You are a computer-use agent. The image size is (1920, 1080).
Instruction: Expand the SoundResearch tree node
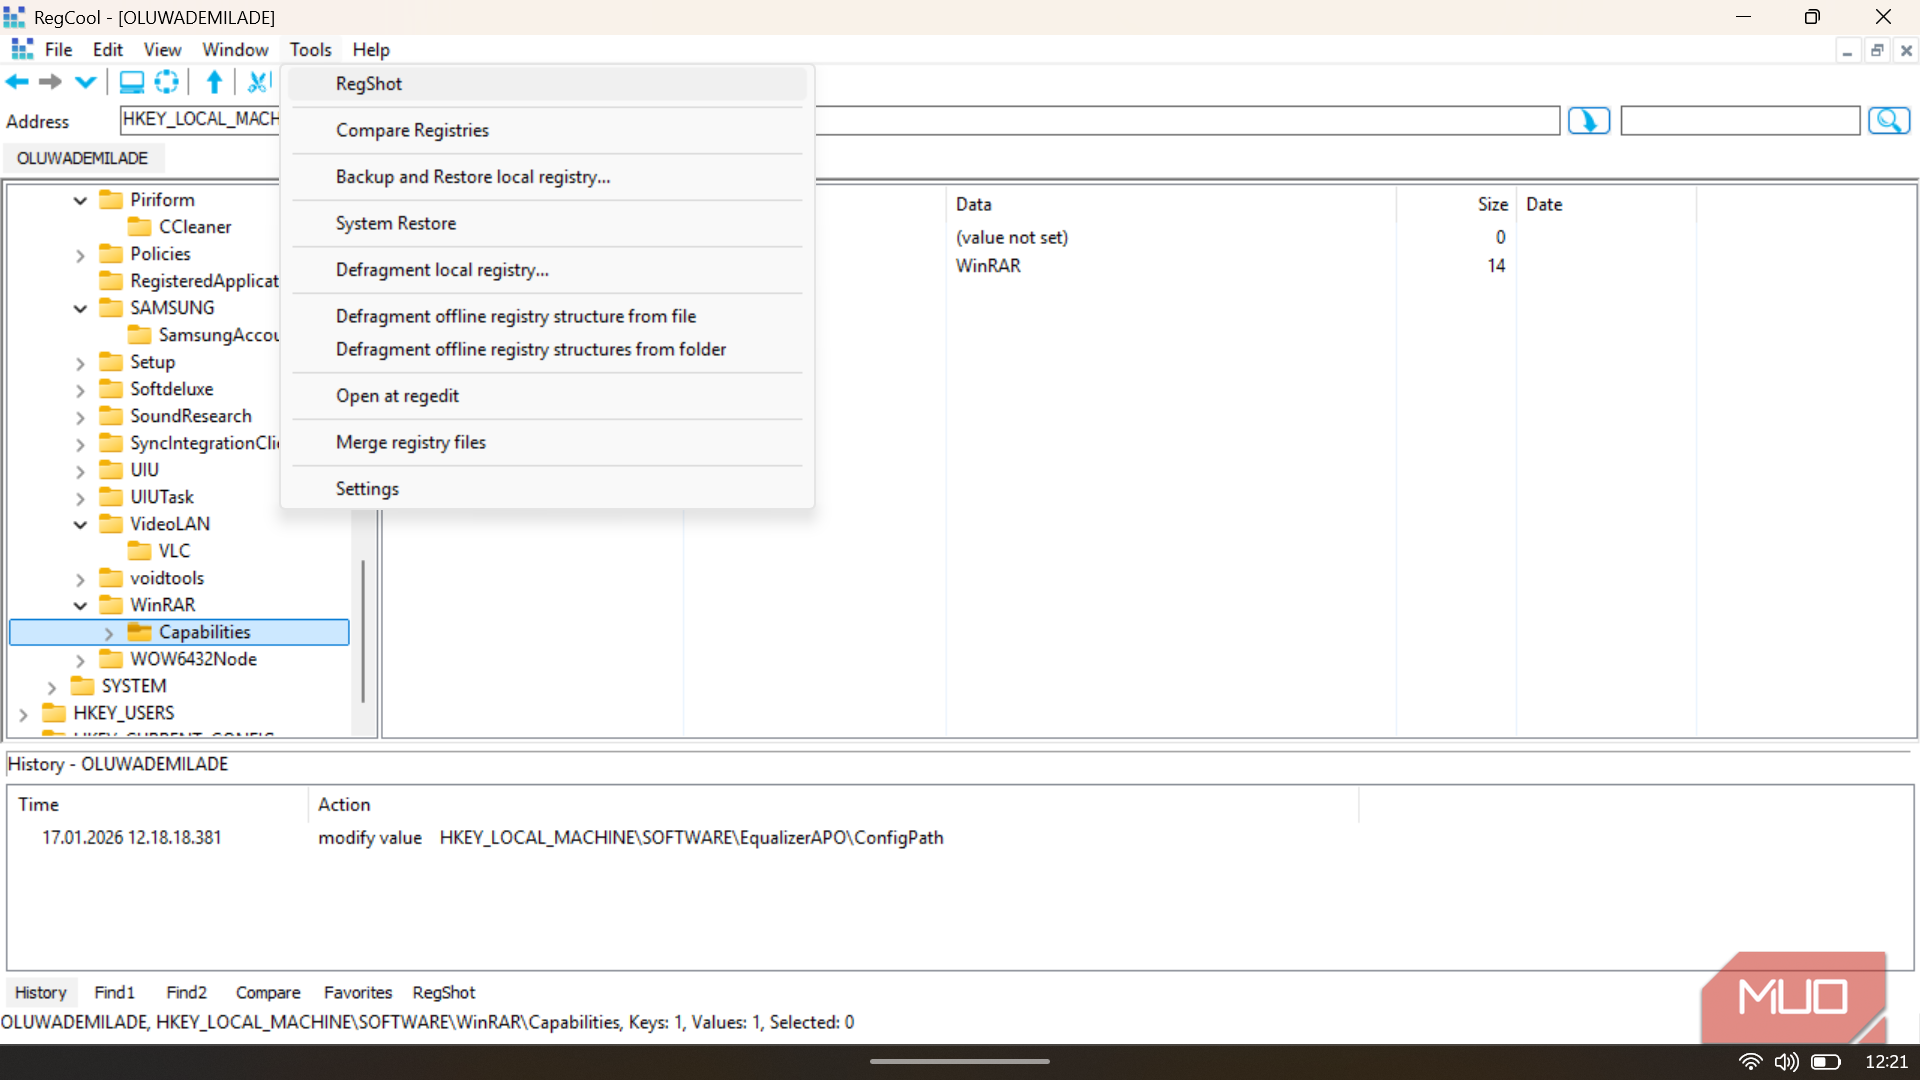[80, 417]
